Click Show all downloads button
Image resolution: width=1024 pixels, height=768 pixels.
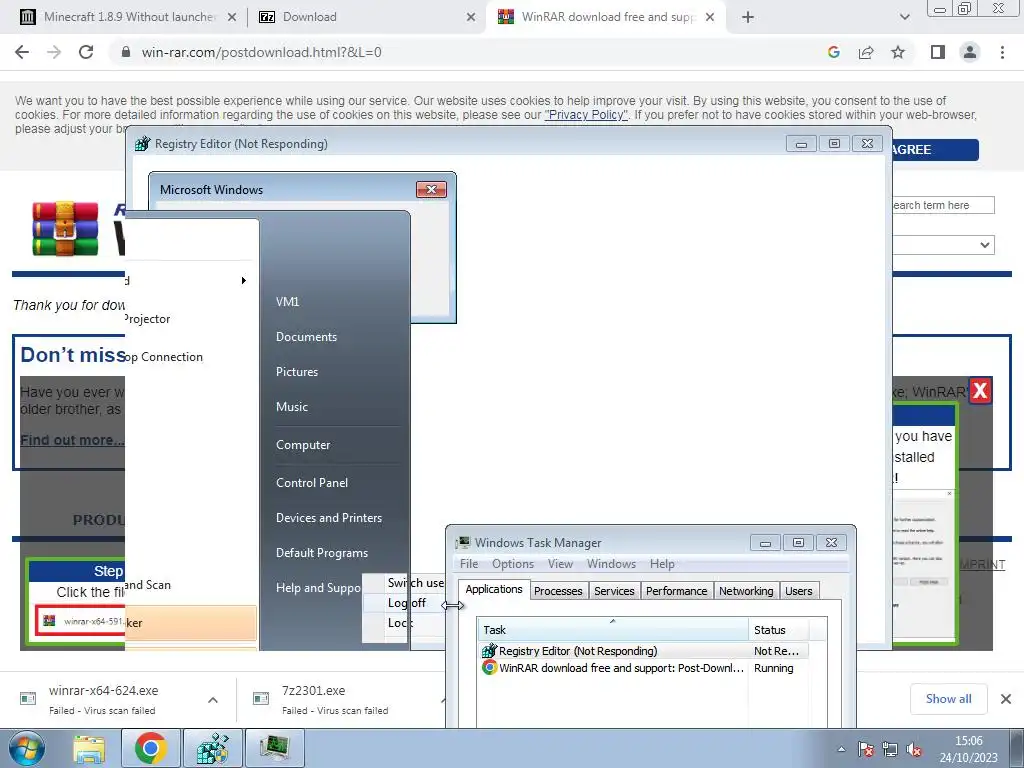pos(948,699)
